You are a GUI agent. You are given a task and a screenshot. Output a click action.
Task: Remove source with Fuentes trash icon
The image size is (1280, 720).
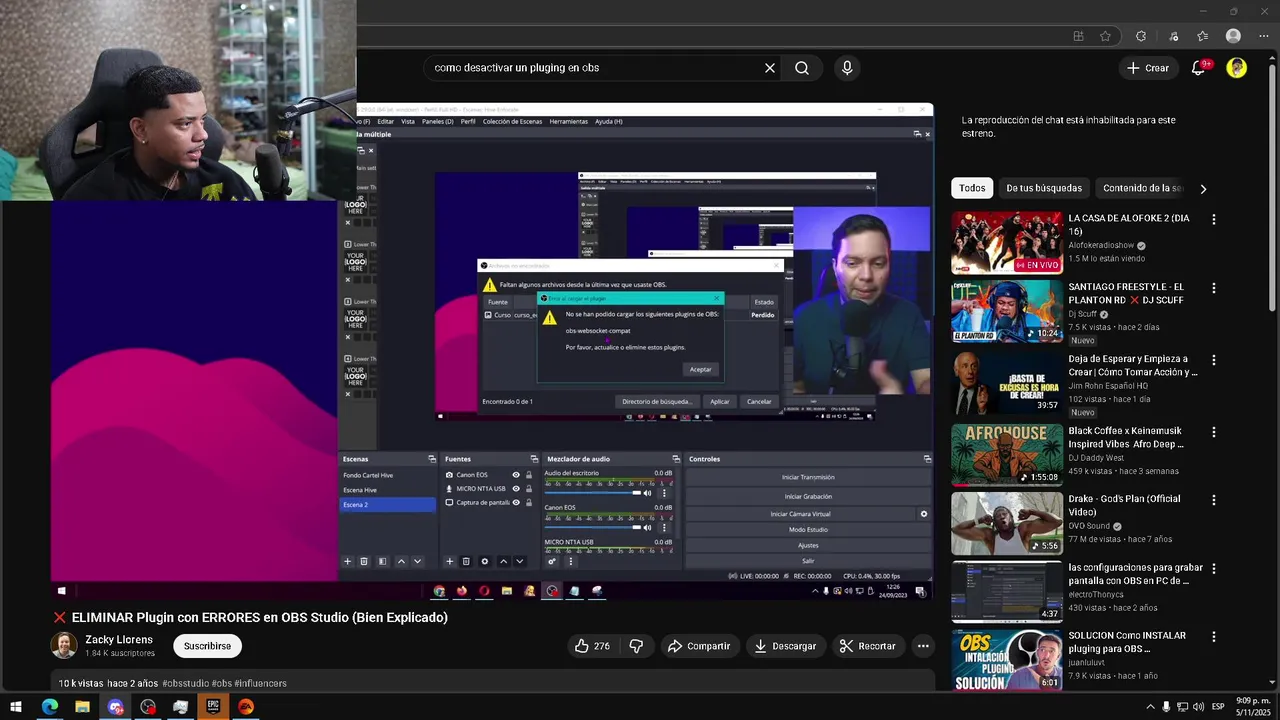[x=466, y=561]
